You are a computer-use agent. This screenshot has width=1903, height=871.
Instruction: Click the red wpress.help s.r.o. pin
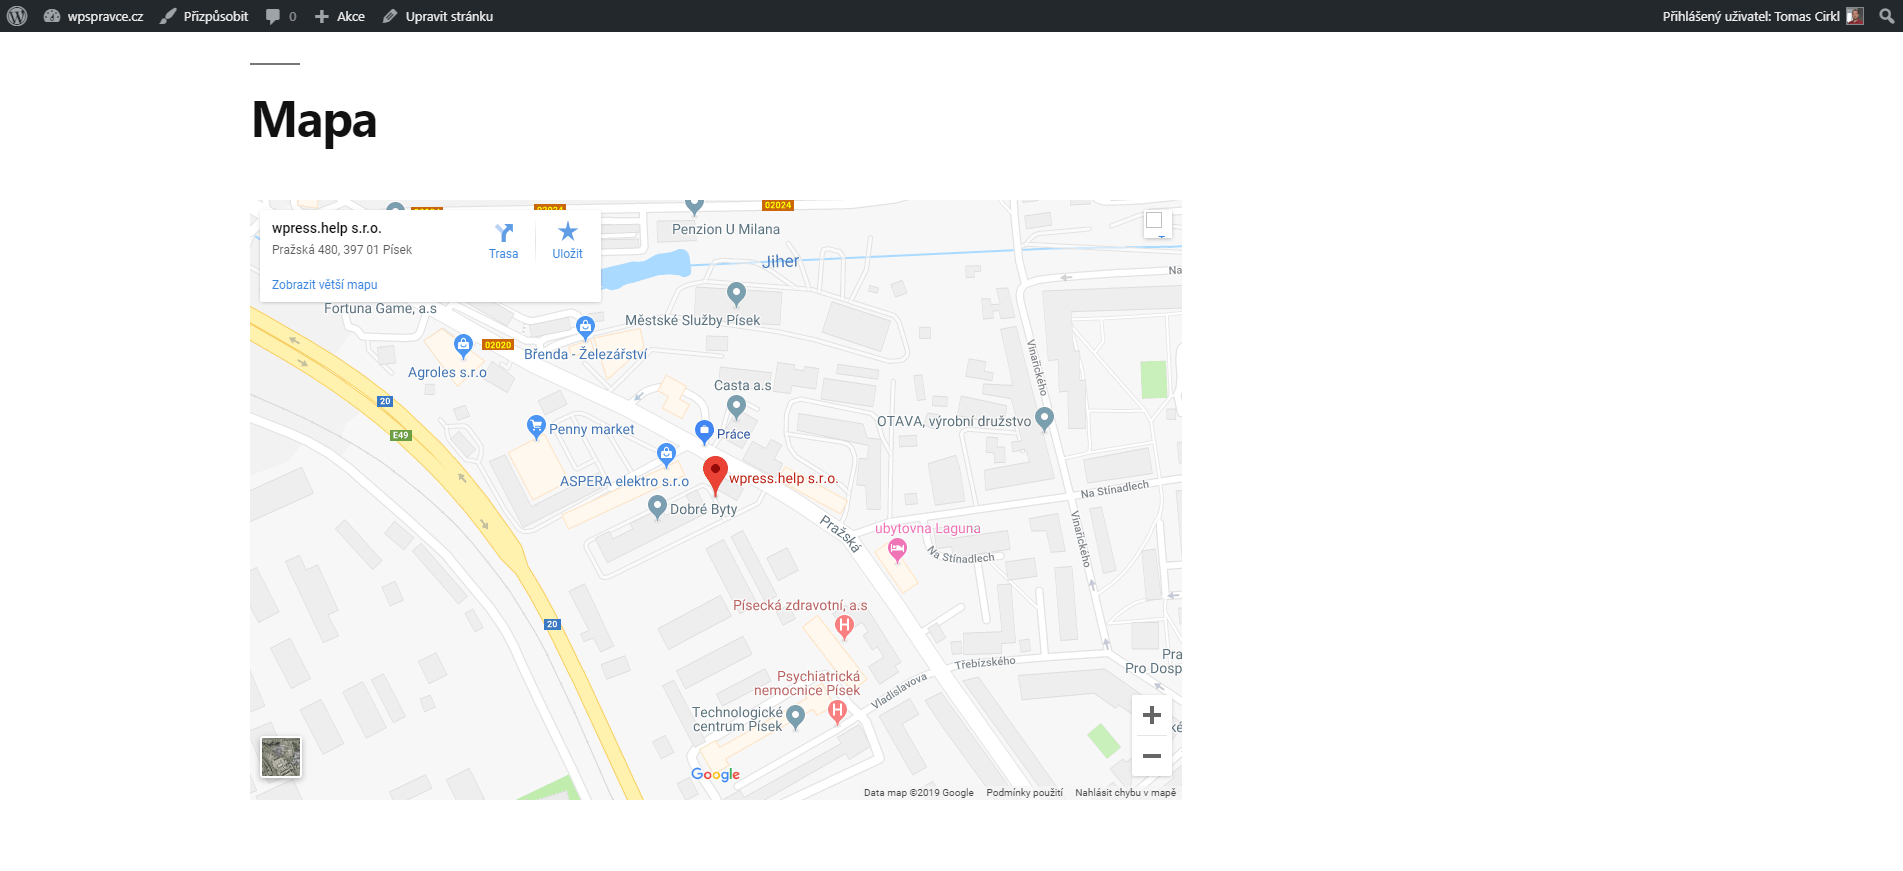coord(715,475)
